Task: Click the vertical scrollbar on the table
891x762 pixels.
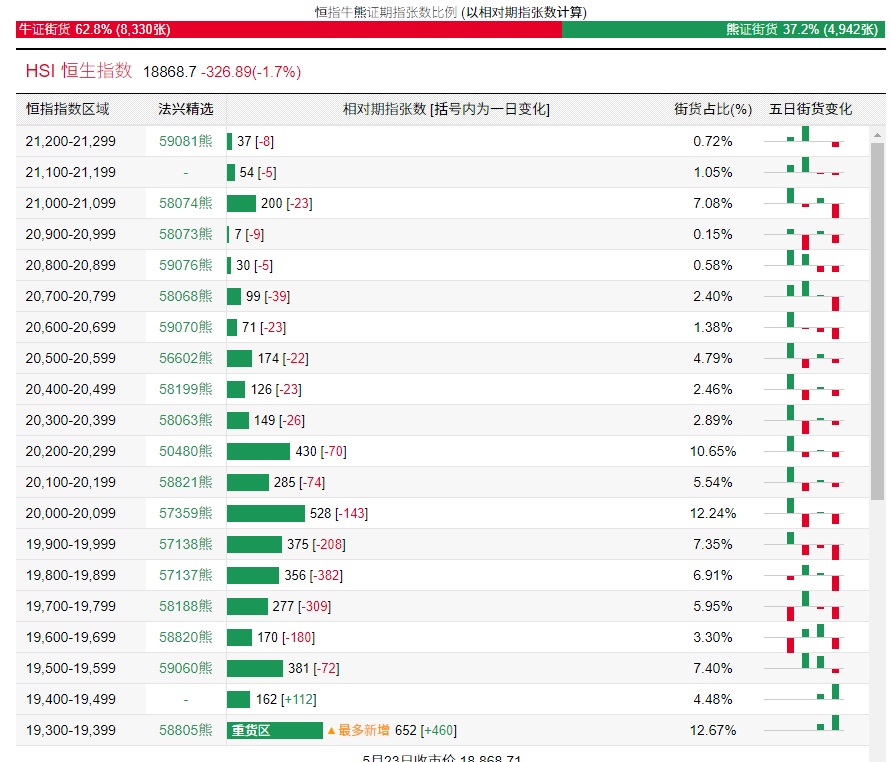Action: [x=877, y=320]
